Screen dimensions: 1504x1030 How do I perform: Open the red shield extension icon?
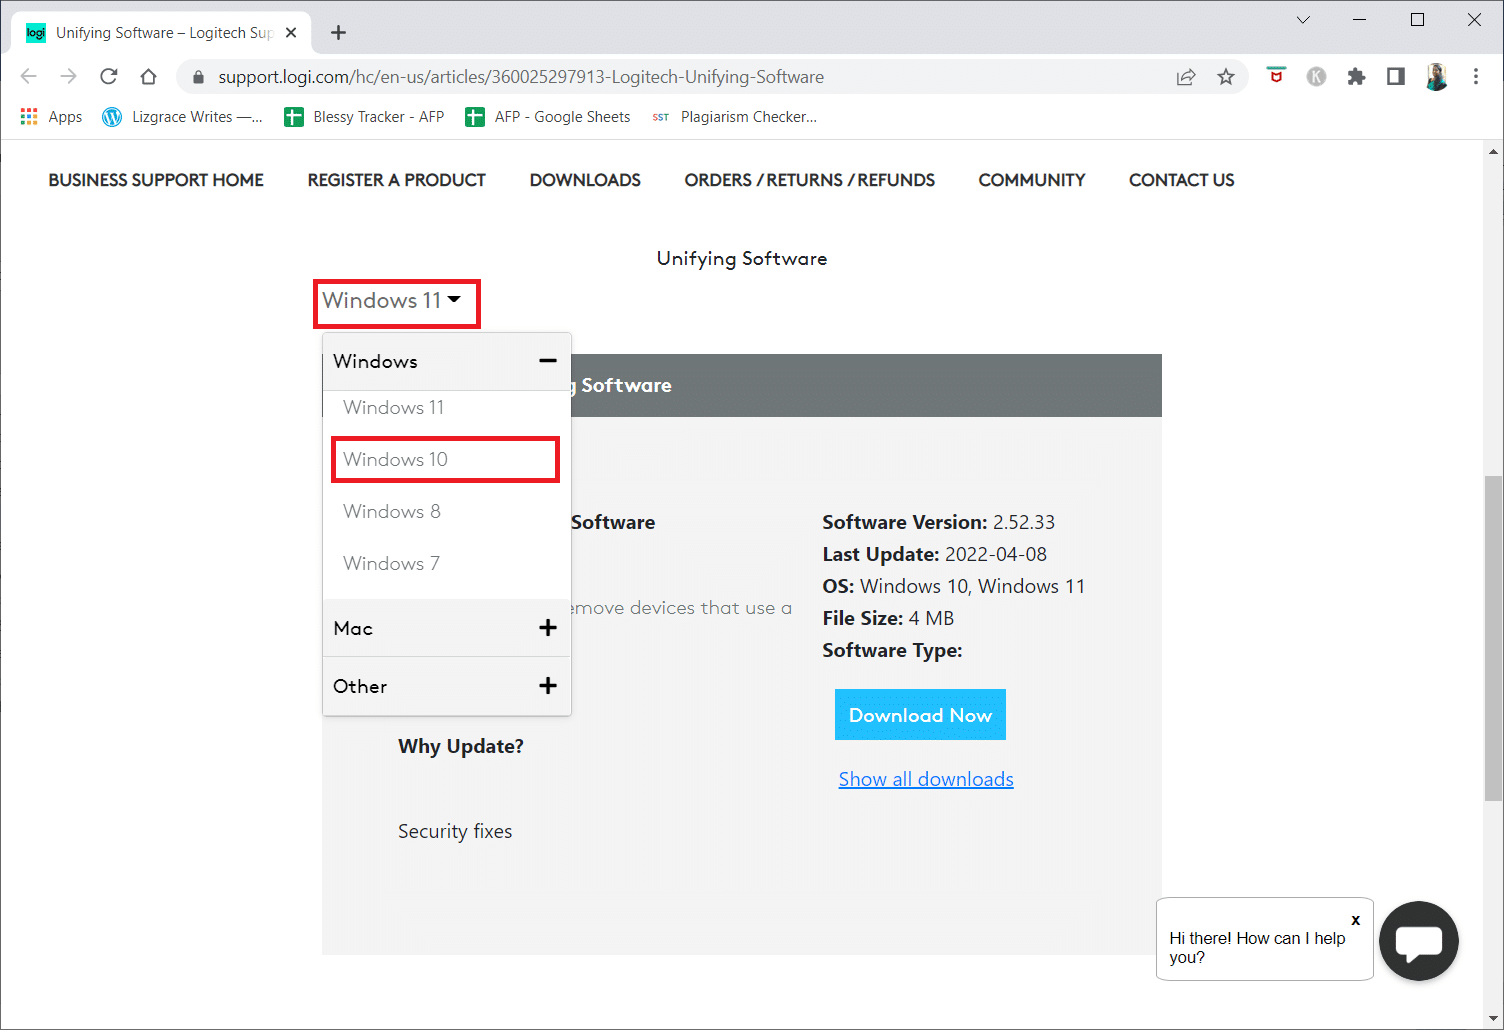pyautogui.click(x=1276, y=76)
